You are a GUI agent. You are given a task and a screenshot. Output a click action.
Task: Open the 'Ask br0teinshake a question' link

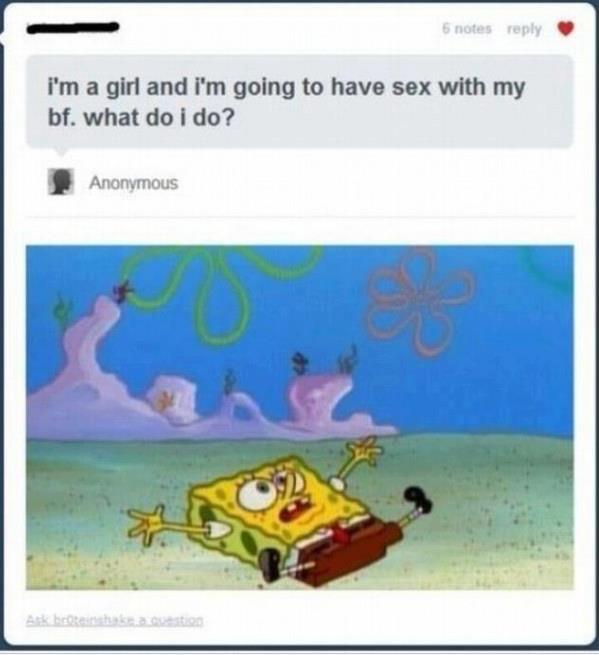pos(114,619)
